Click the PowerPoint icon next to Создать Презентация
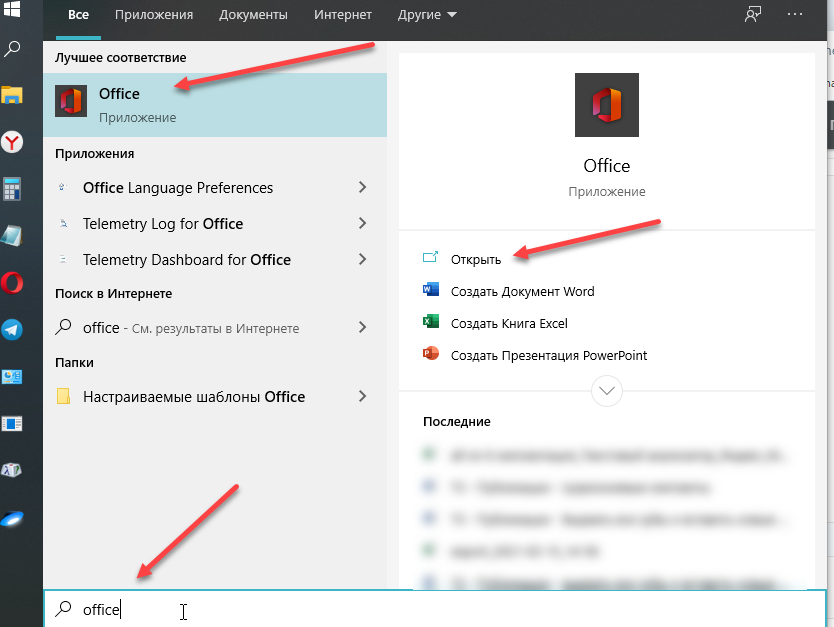 (x=430, y=353)
